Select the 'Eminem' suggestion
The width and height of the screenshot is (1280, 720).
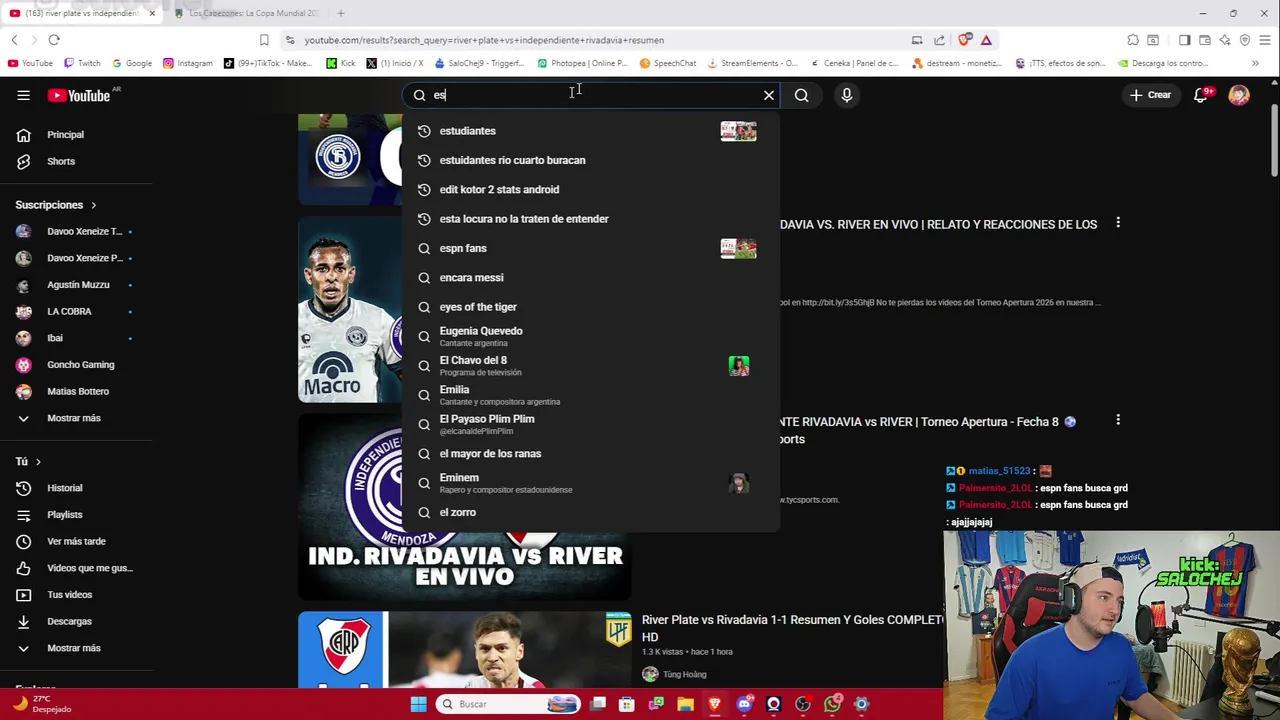coord(590,483)
